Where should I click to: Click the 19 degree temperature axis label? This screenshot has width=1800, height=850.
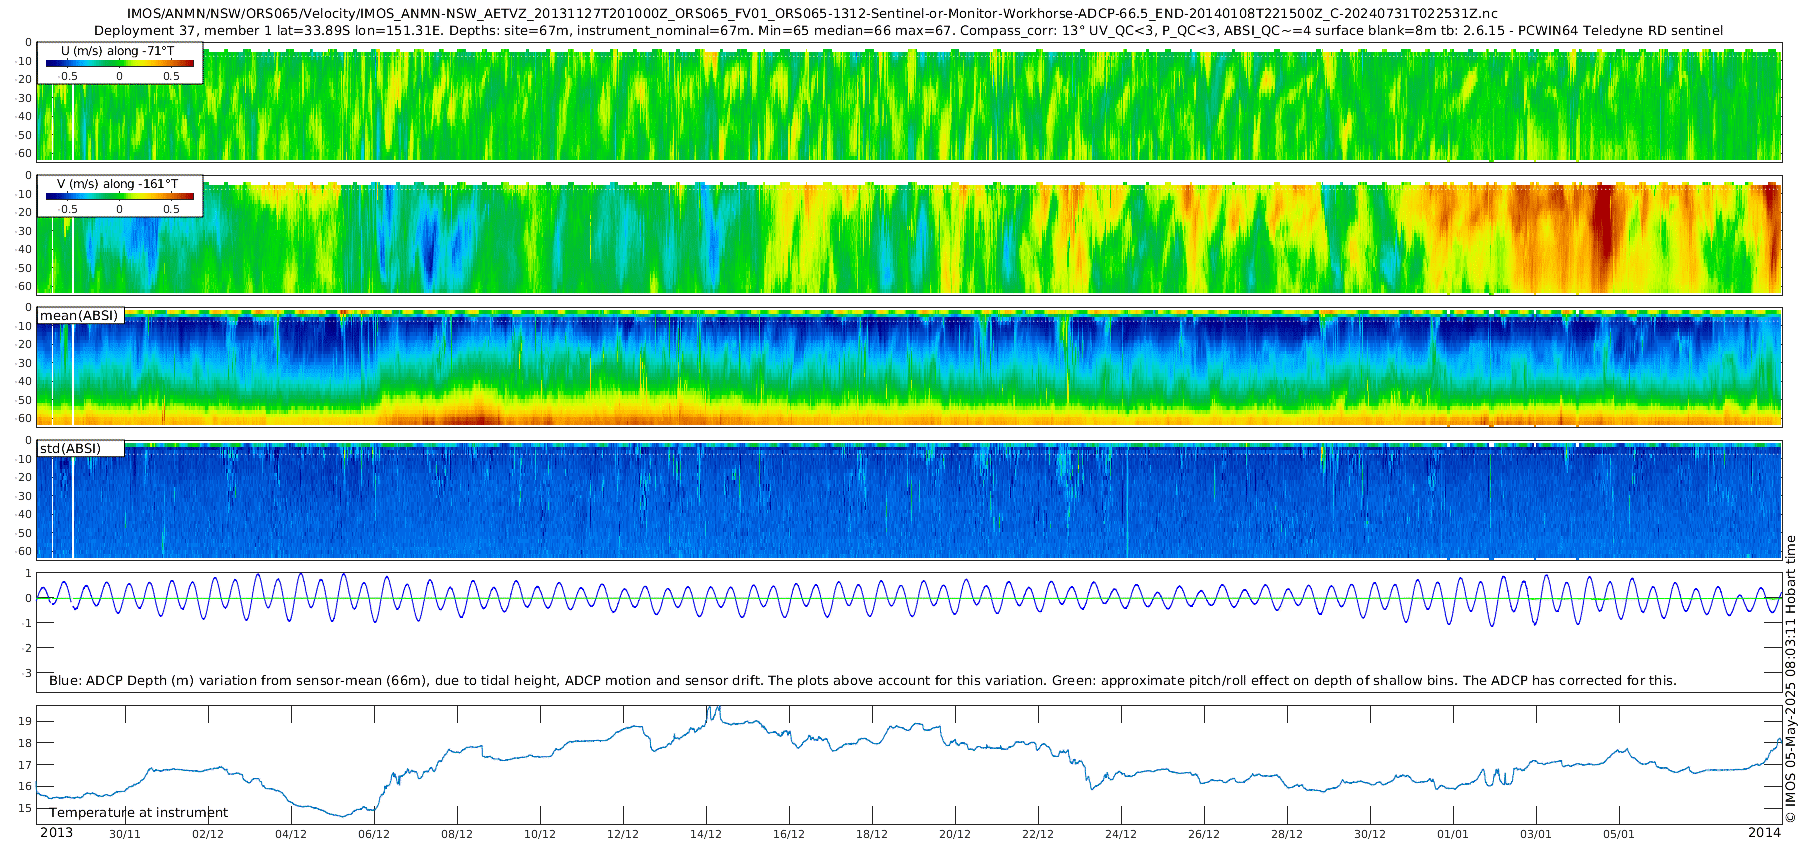(x=24, y=721)
